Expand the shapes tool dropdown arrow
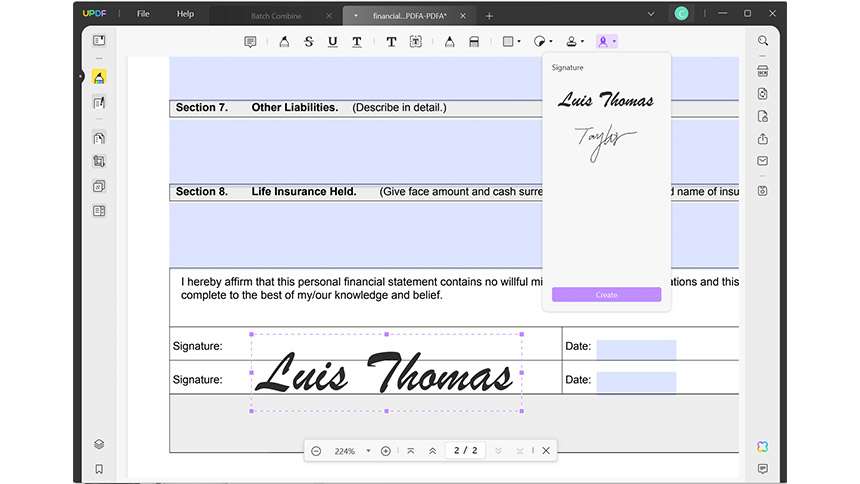The height and width of the screenshot is (484, 860). click(519, 42)
